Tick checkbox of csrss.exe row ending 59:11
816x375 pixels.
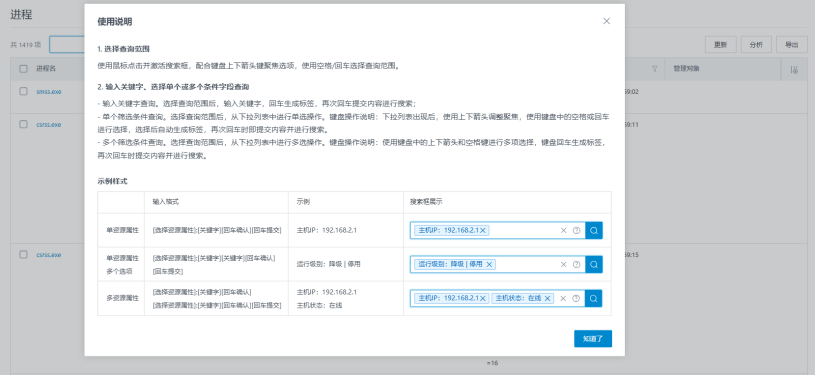coord(23,124)
